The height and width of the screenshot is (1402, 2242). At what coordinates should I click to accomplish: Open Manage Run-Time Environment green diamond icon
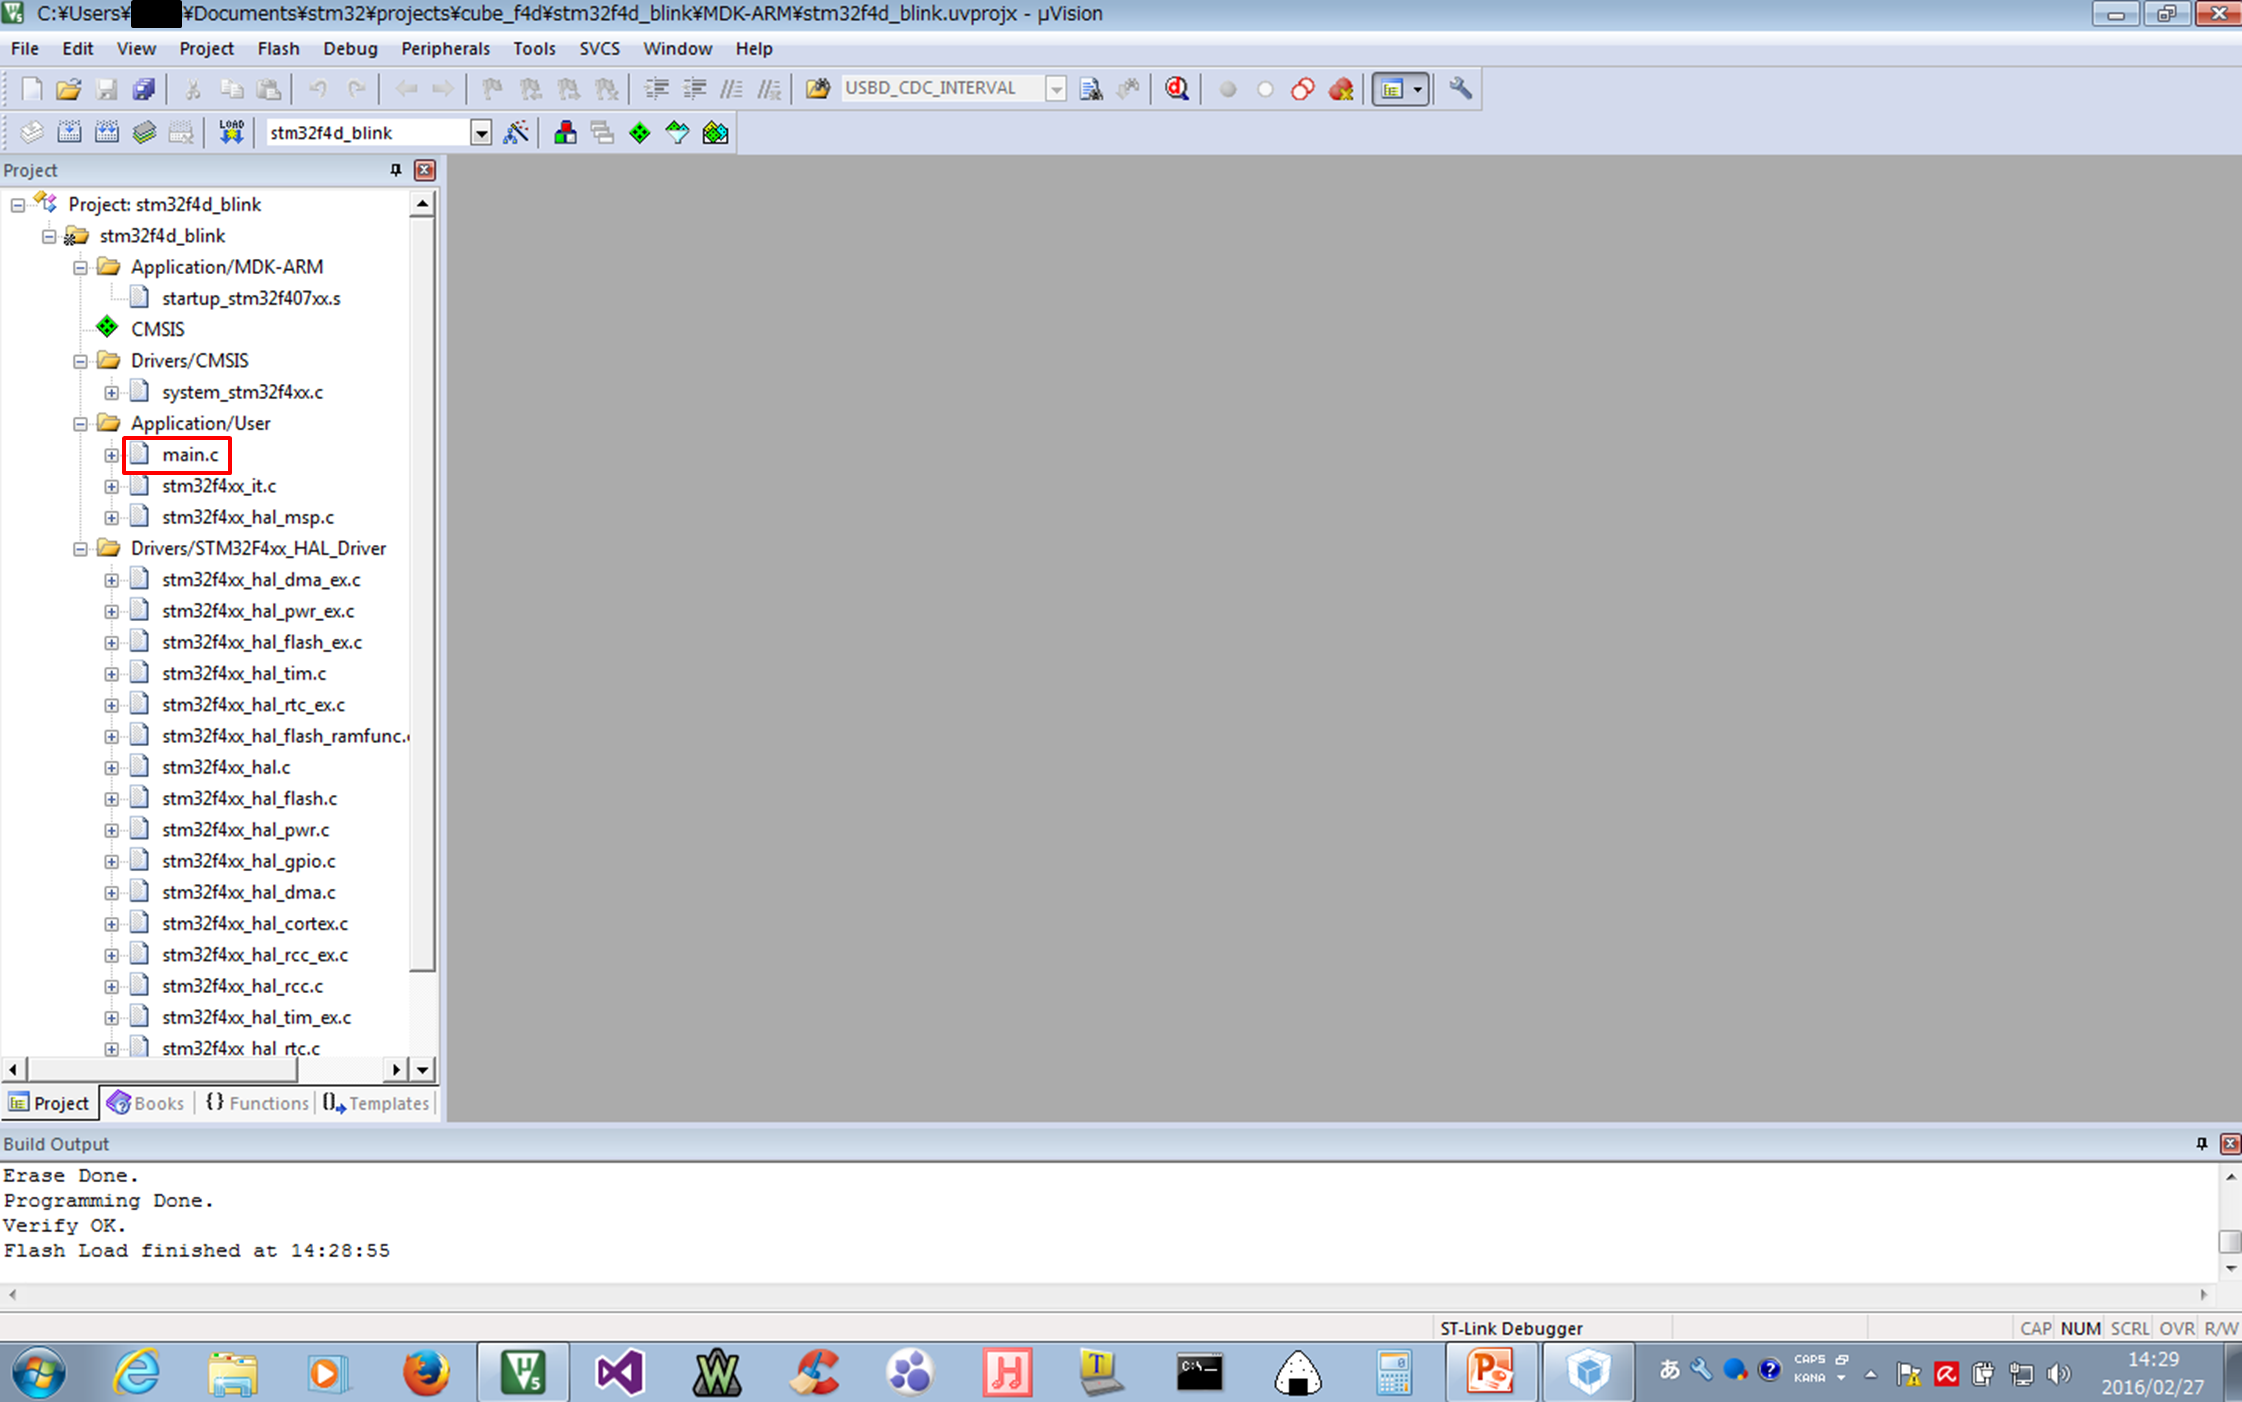(639, 132)
